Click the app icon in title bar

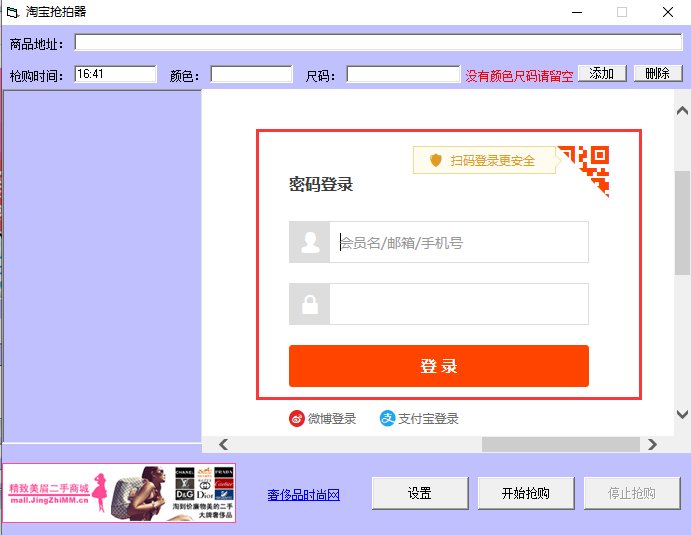(x=12, y=12)
